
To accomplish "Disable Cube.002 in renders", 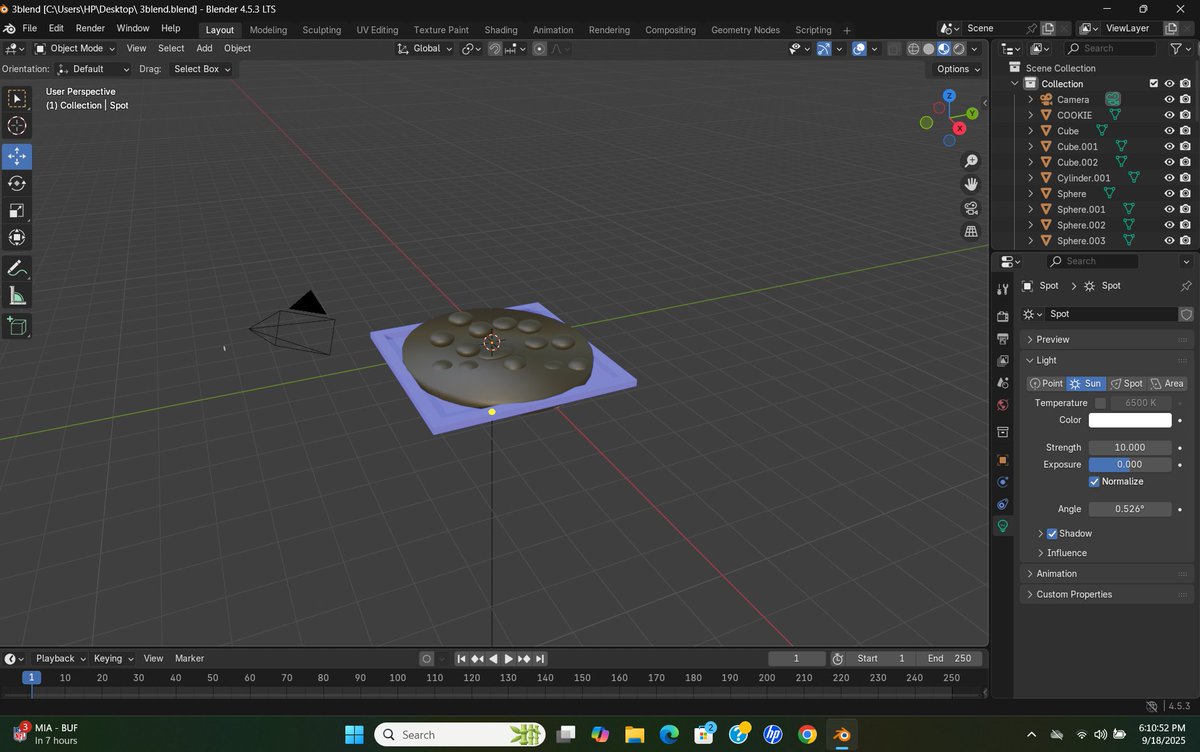I will 1185,162.
